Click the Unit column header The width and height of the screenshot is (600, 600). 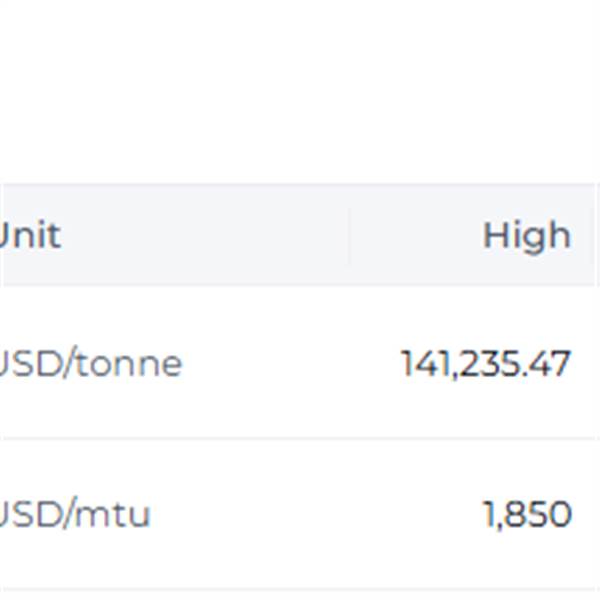coord(30,236)
